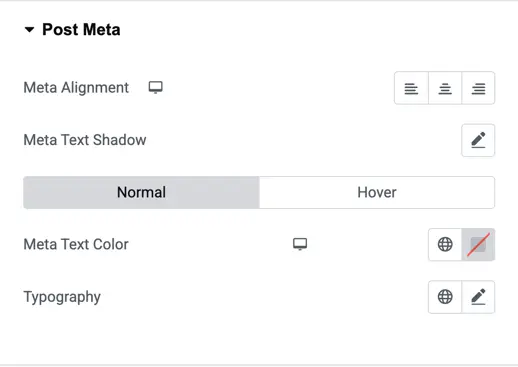Viewport: 518px width, 367px height.
Task: Change responsive device for Meta Alignment
Action: coord(156,88)
